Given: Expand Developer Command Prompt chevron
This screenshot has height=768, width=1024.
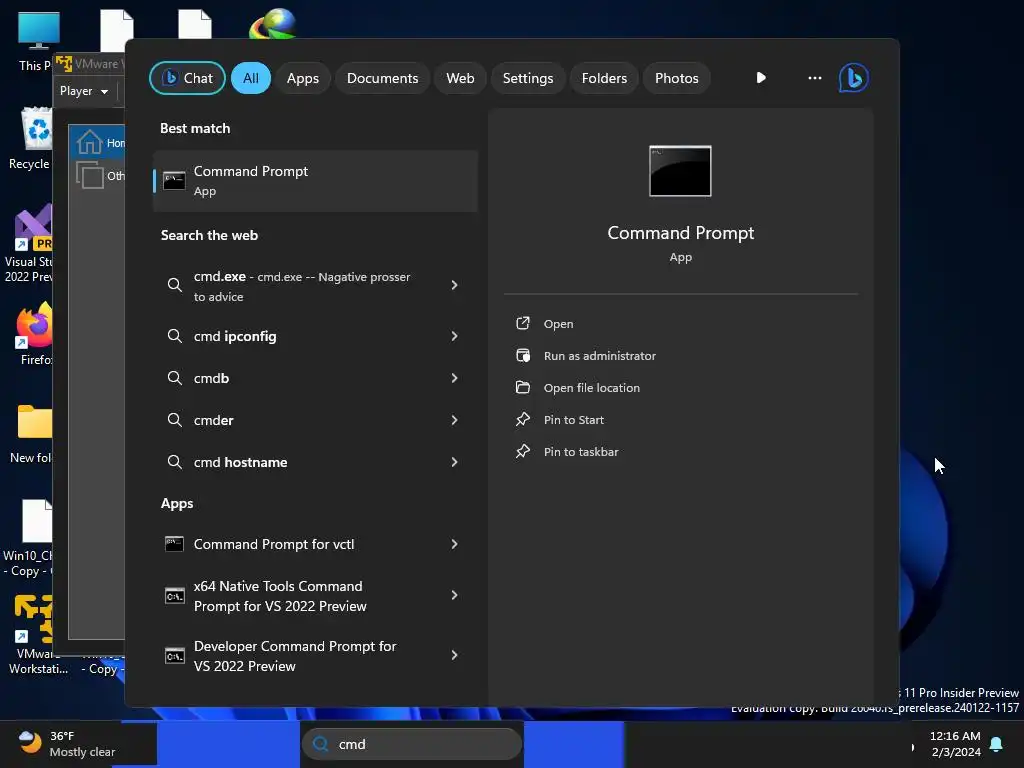Looking at the screenshot, I should pos(455,655).
